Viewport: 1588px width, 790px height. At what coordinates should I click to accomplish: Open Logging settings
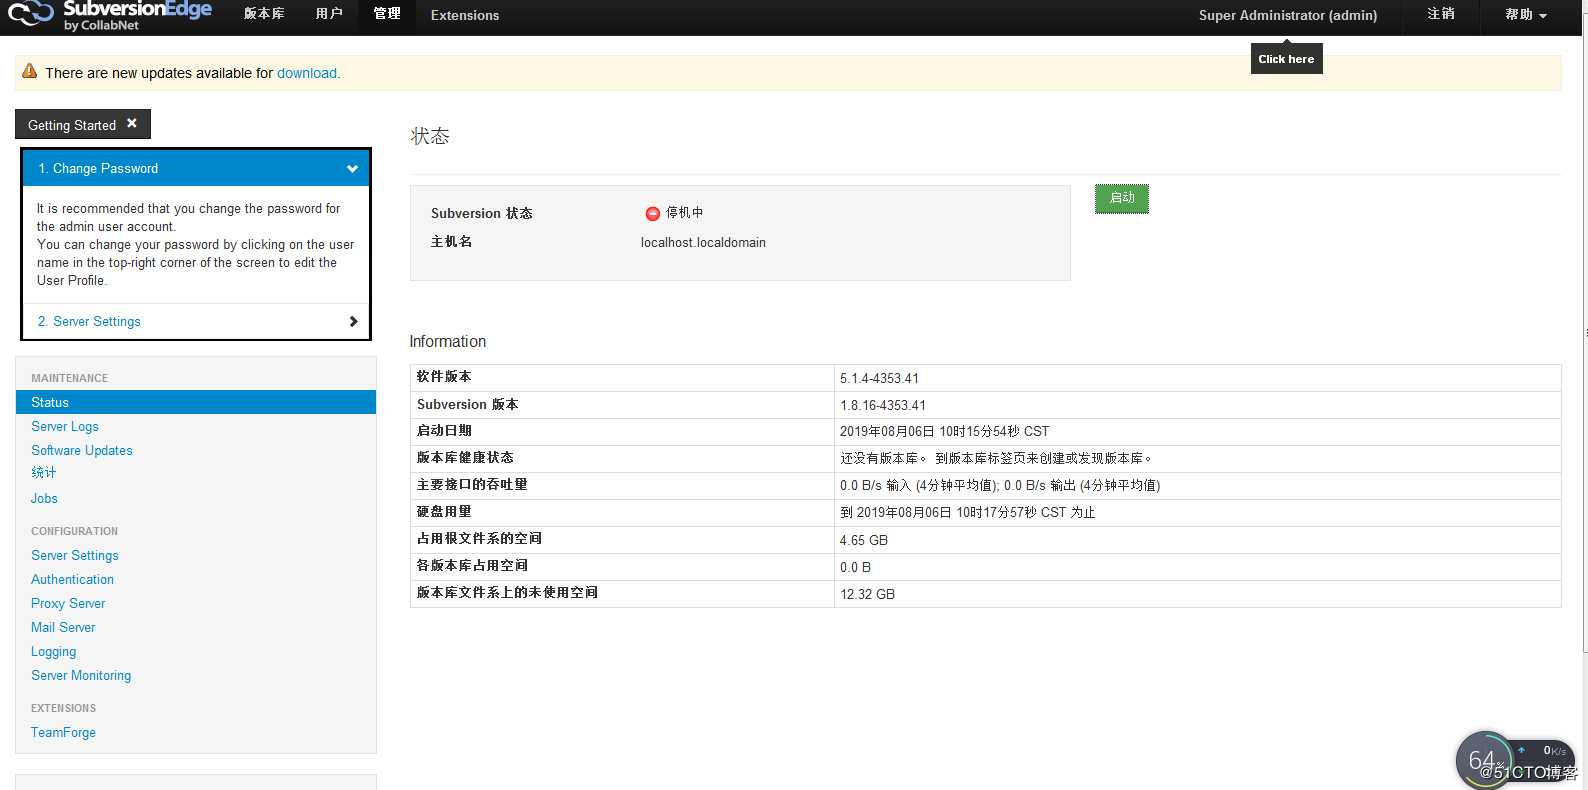53,651
